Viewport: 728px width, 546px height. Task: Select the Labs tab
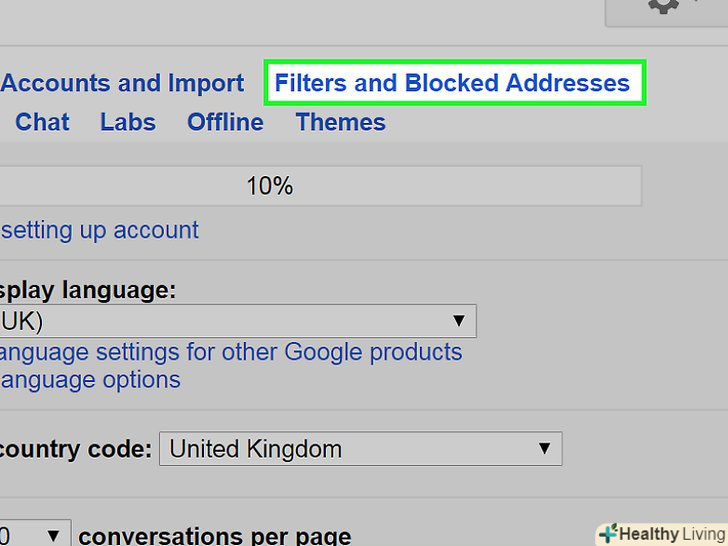click(128, 122)
